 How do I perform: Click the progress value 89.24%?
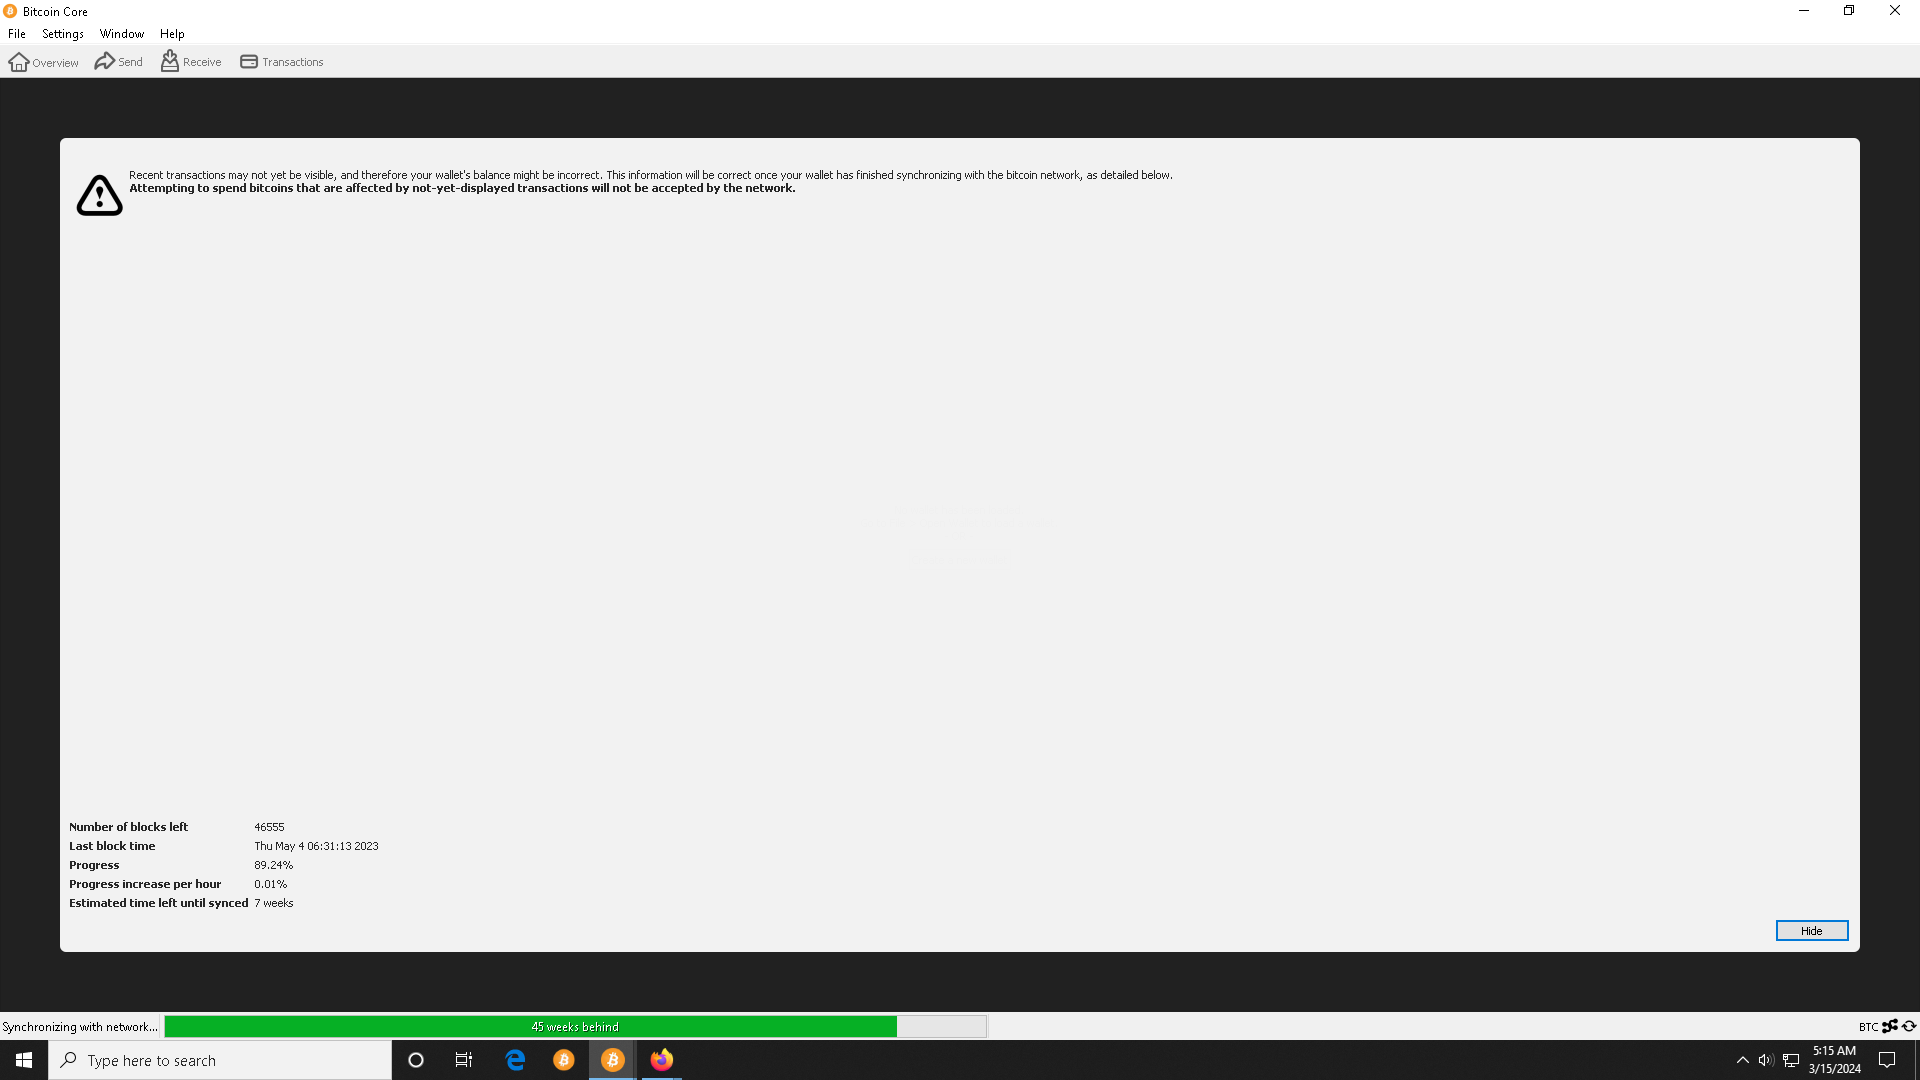point(273,865)
